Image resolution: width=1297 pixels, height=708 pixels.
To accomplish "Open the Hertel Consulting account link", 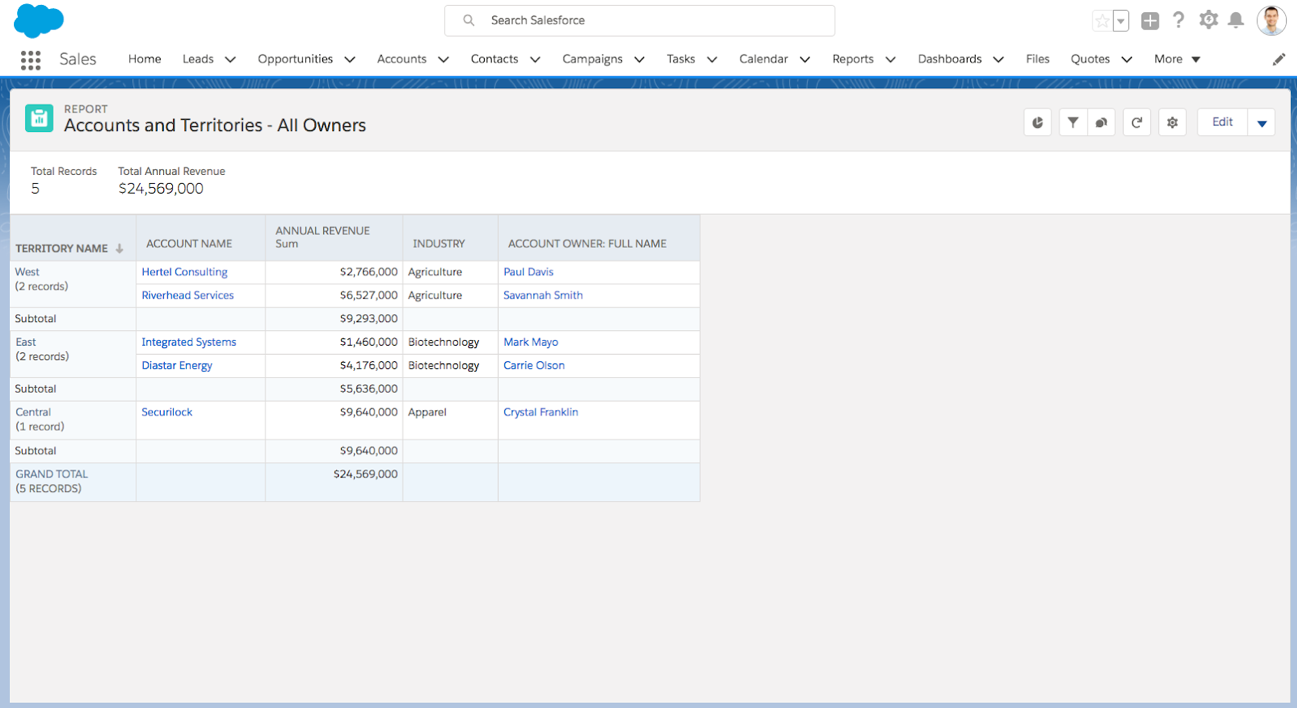I will pyautogui.click(x=184, y=272).
